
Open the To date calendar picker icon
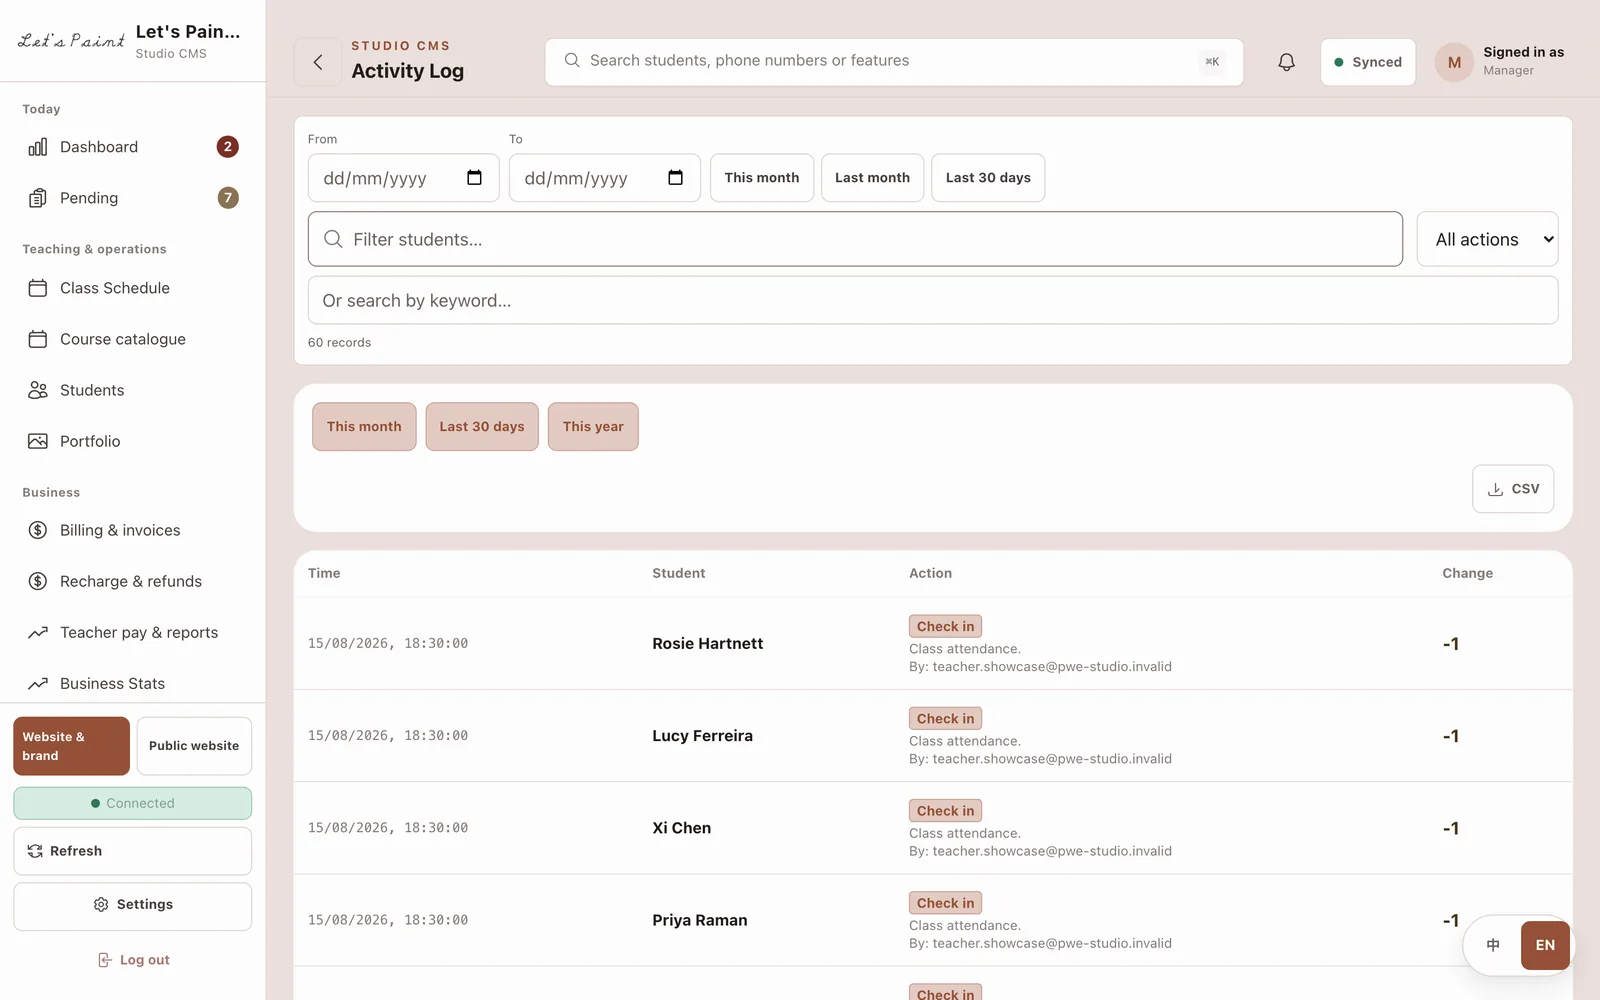tap(675, 178)
